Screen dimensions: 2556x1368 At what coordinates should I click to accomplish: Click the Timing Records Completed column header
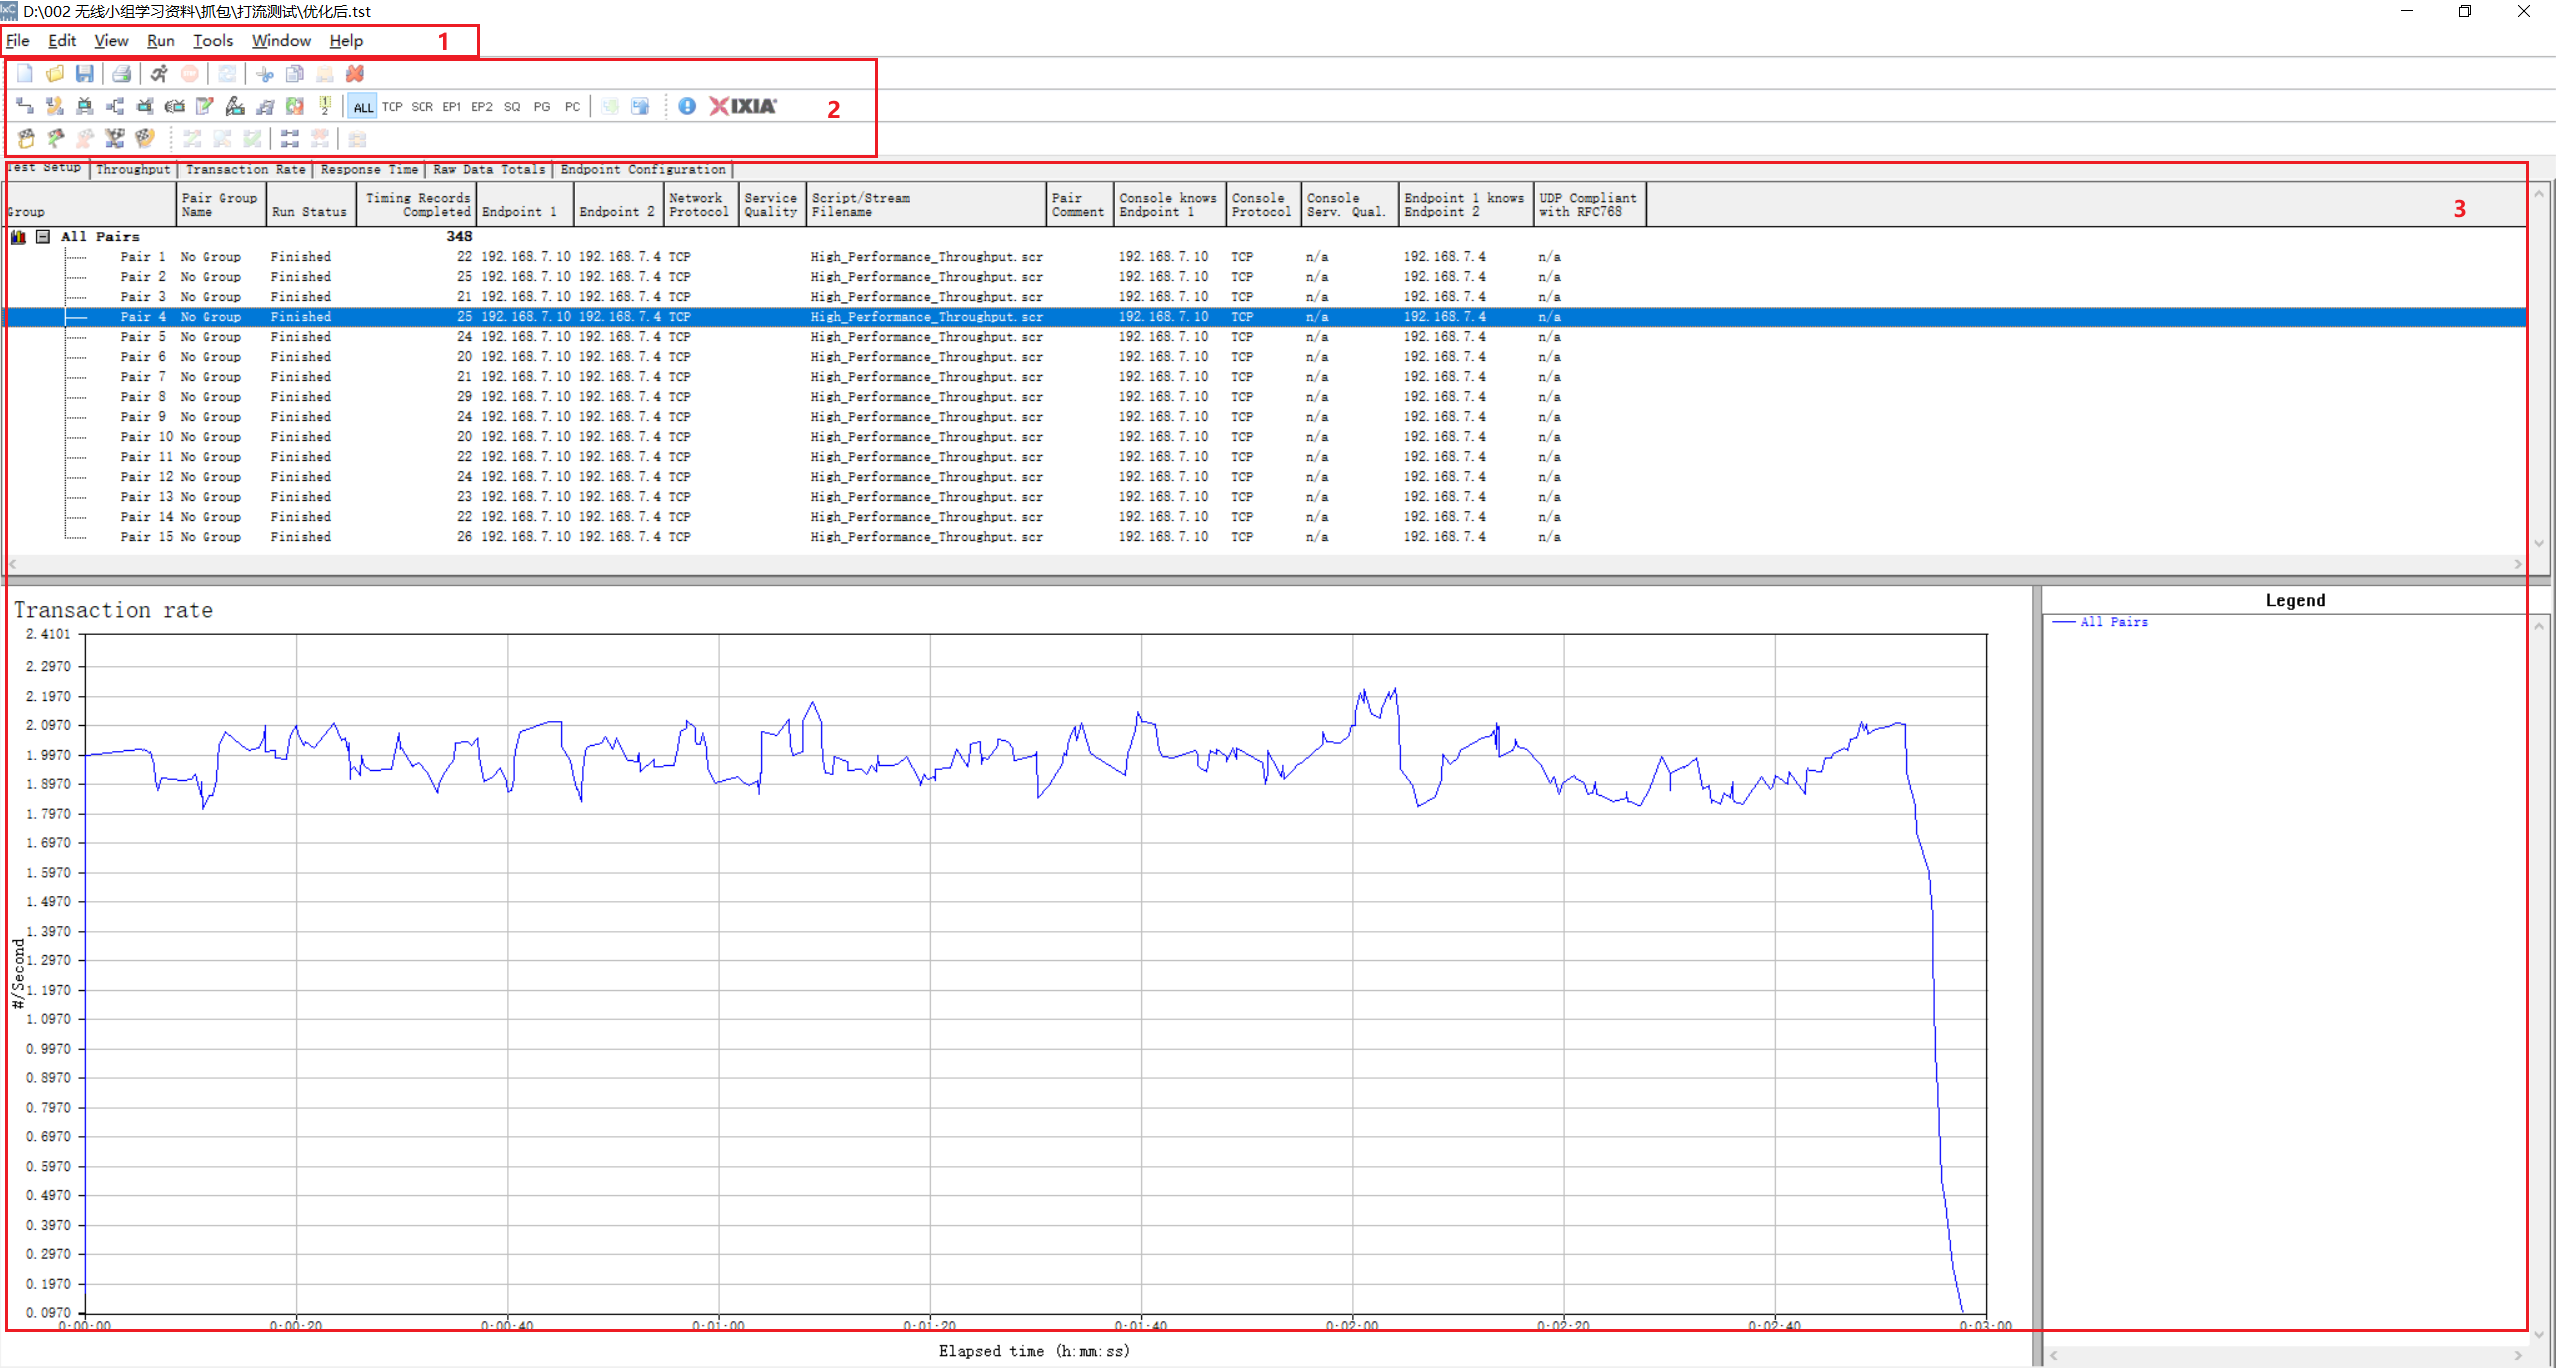[416, 205]
